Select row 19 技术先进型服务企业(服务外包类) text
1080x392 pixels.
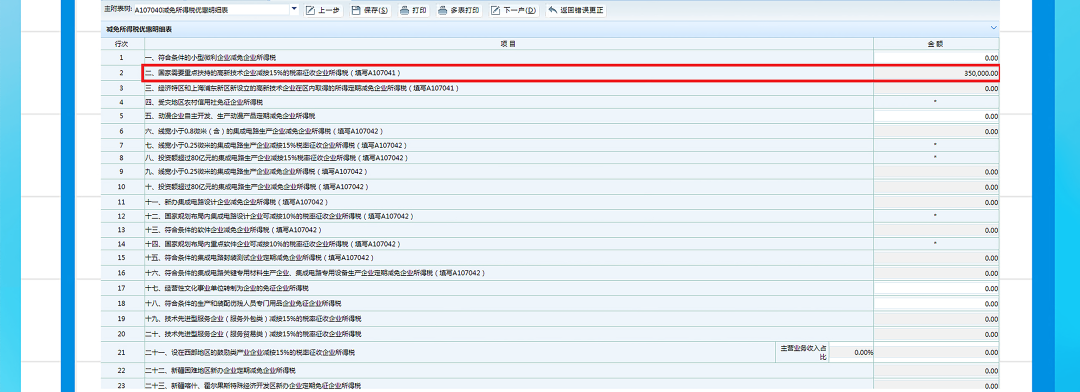point(253,319)
